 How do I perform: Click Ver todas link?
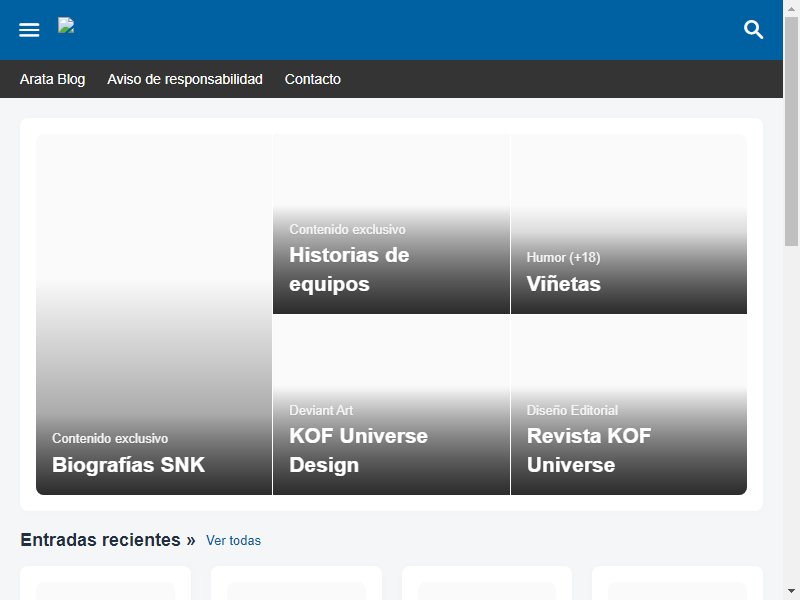(233, 540)
